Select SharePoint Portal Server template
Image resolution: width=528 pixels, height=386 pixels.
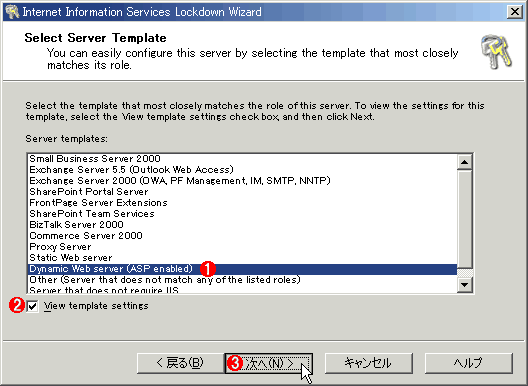pos(242,192)
